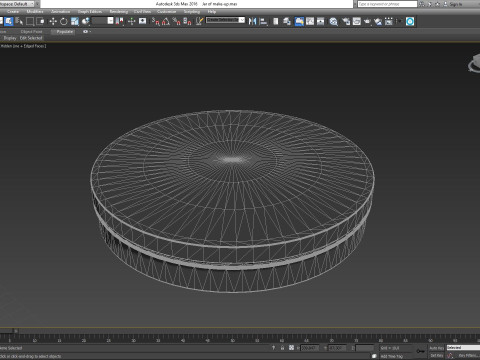This screenshot has height=360, width=480.
Task: Open the Create Selection Set dropdown
Action: 225,20
